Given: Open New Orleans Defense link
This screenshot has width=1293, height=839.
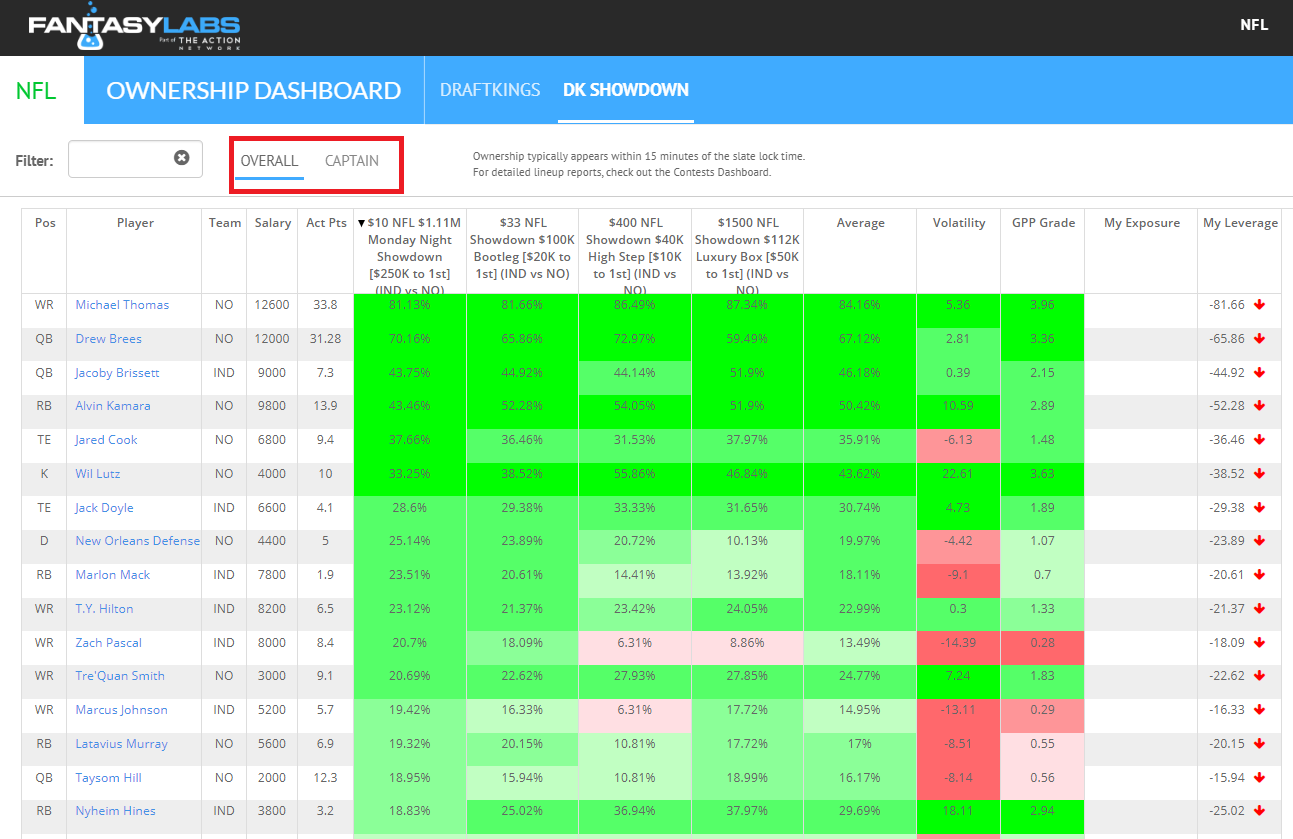Looking at the screenshot, I should (137, 541).
